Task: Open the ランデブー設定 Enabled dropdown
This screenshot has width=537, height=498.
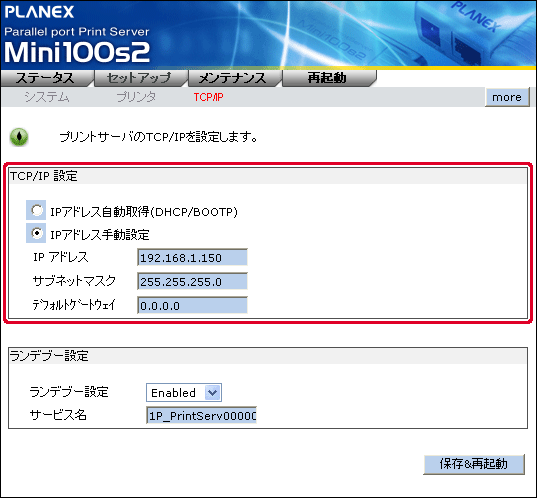Action: (x=184, y=393)
